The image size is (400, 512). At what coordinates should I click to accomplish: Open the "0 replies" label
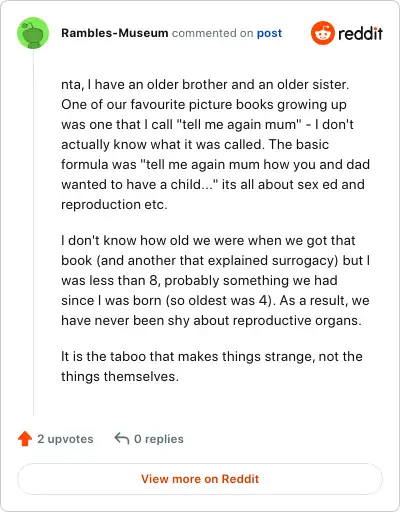click(x=159, y=439)
